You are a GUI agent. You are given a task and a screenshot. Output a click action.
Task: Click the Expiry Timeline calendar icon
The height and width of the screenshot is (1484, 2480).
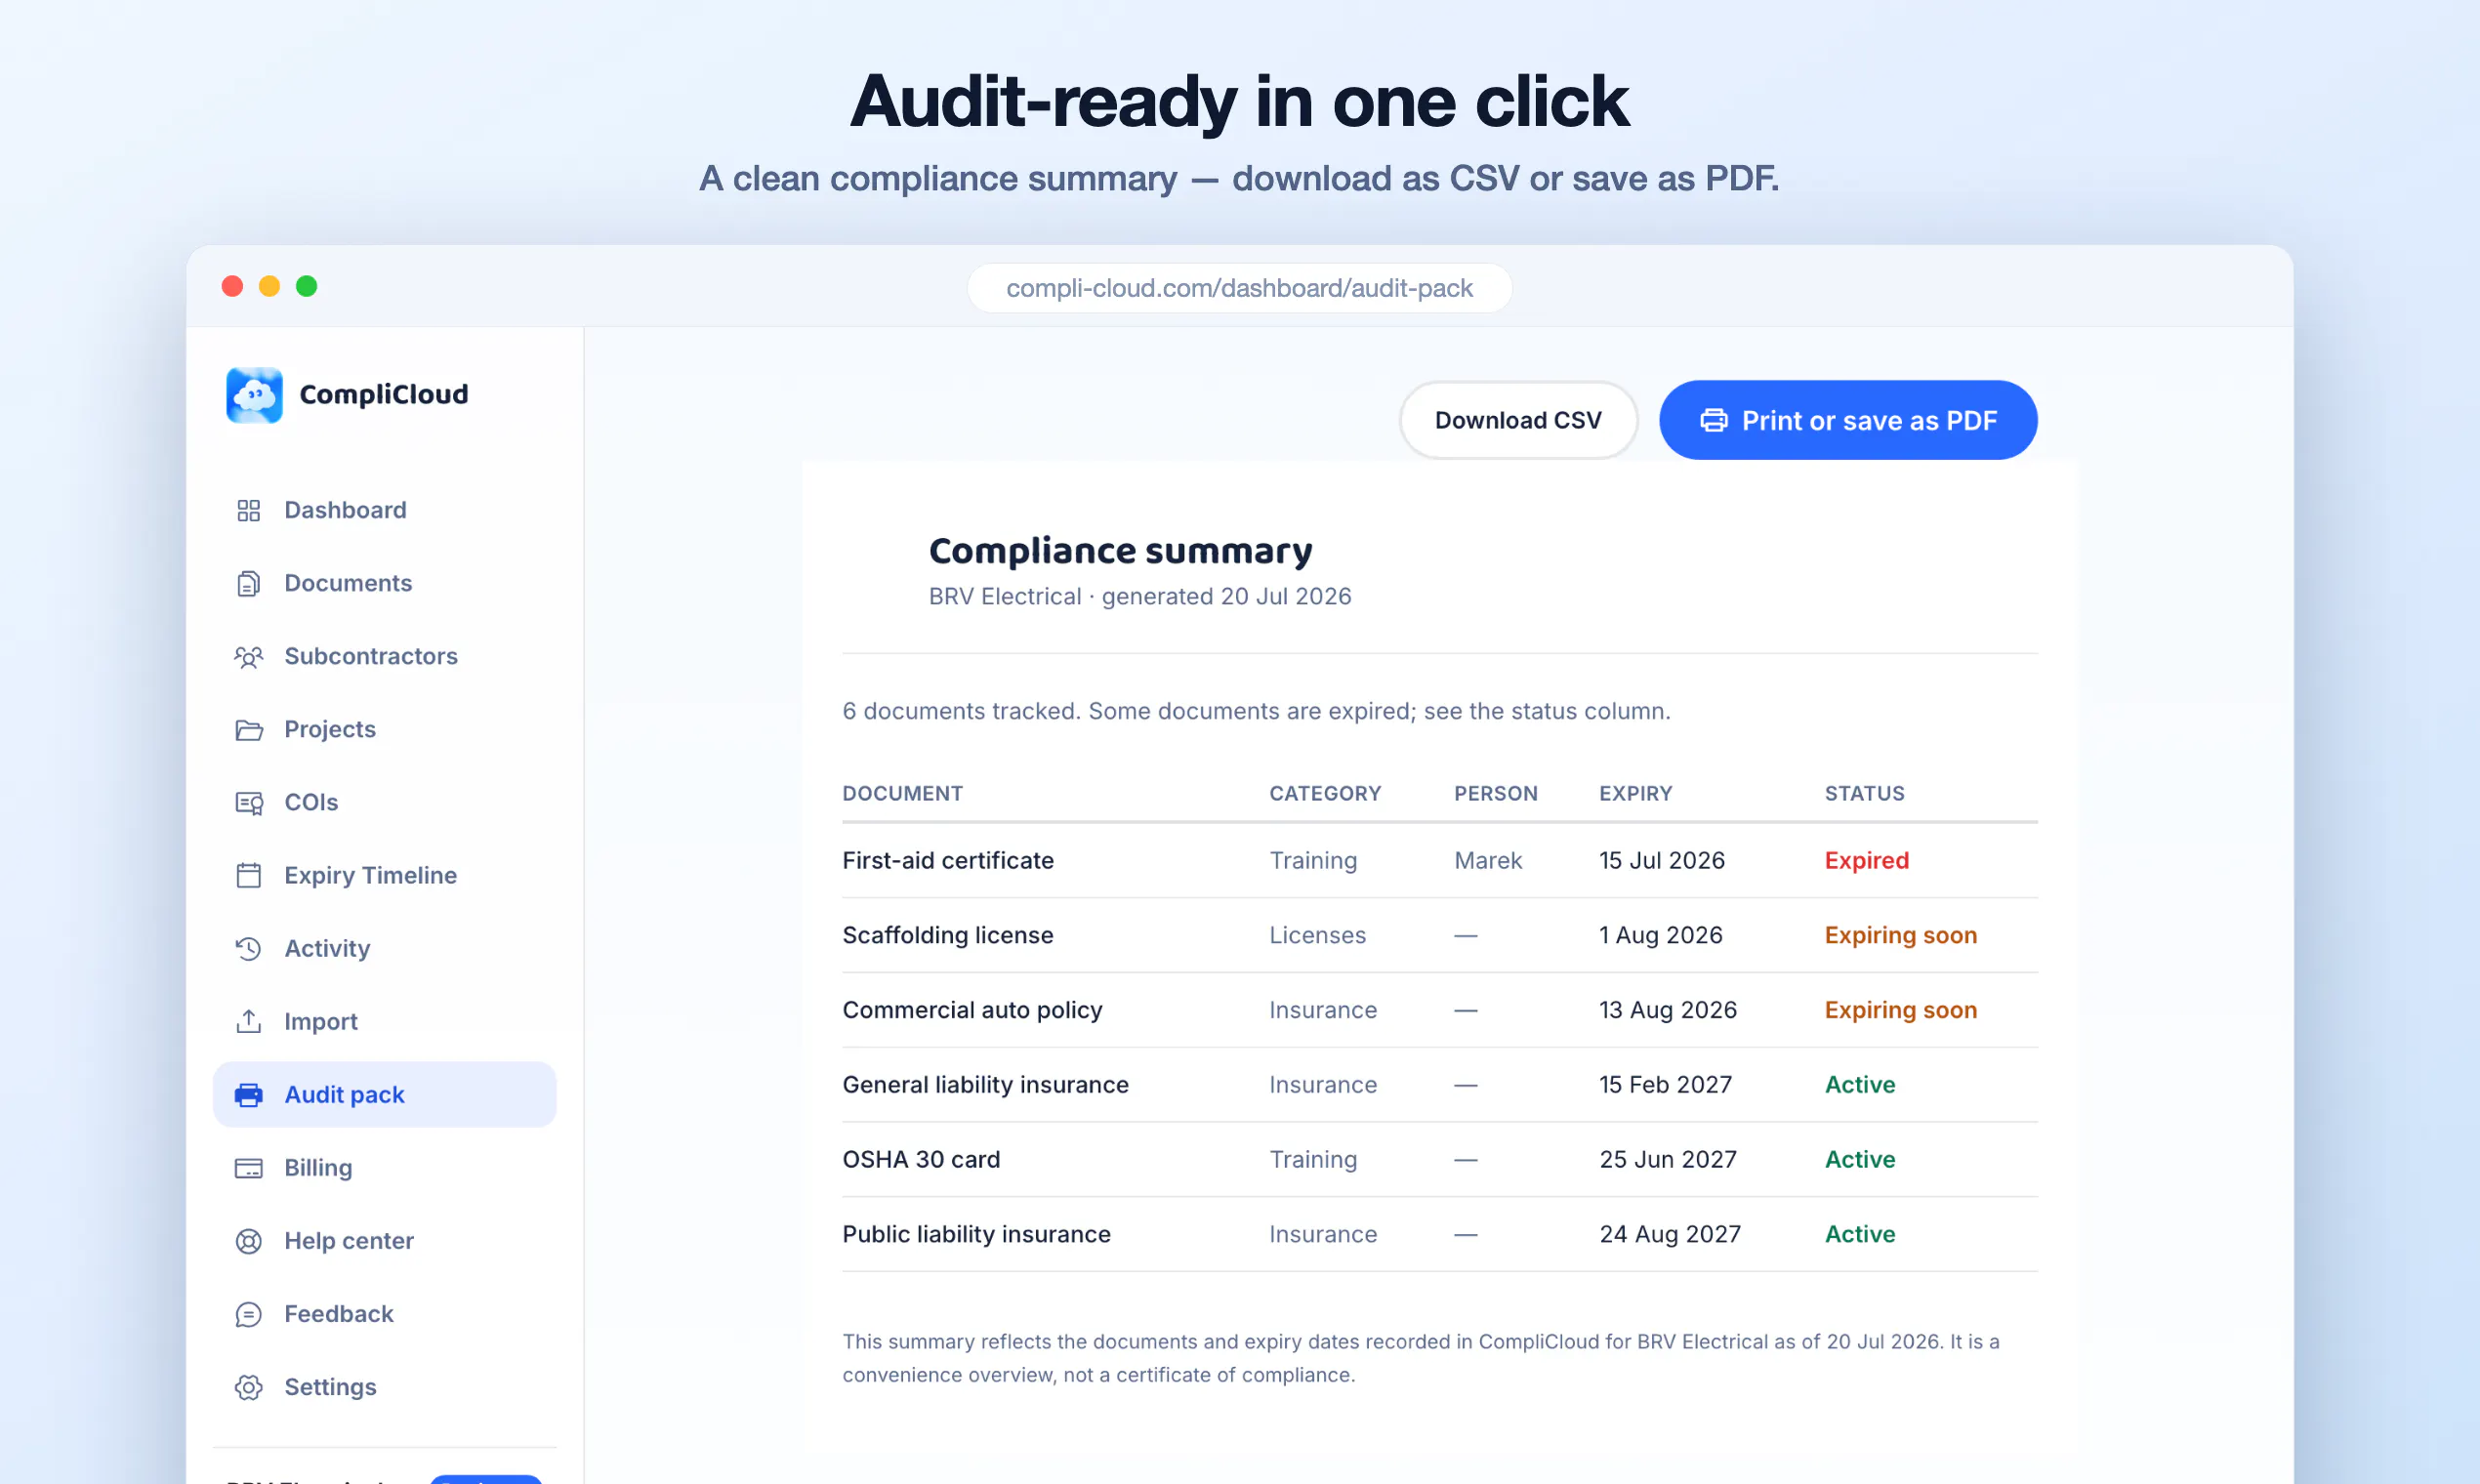(248, 876)
